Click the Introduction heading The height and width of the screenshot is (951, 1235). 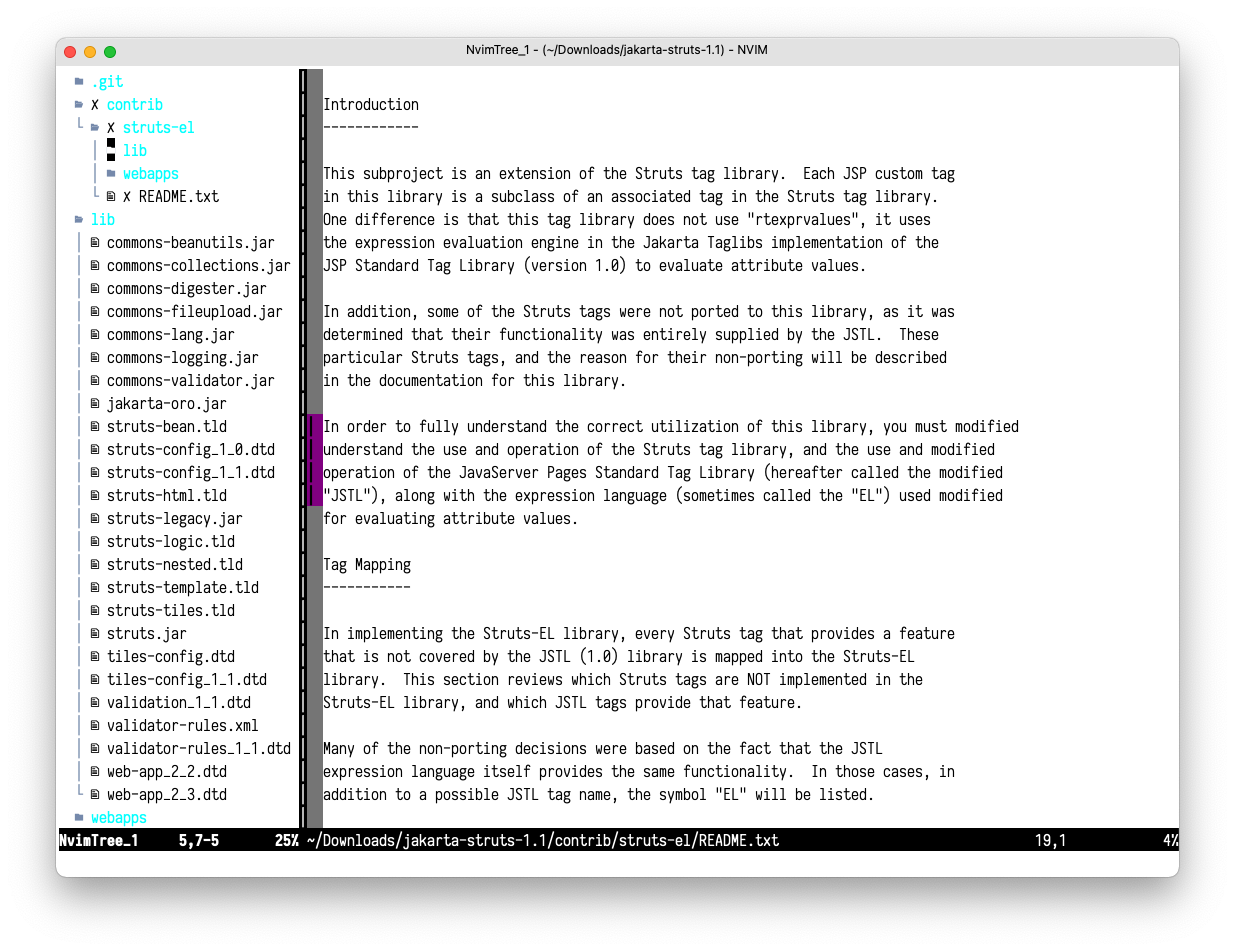371,105
